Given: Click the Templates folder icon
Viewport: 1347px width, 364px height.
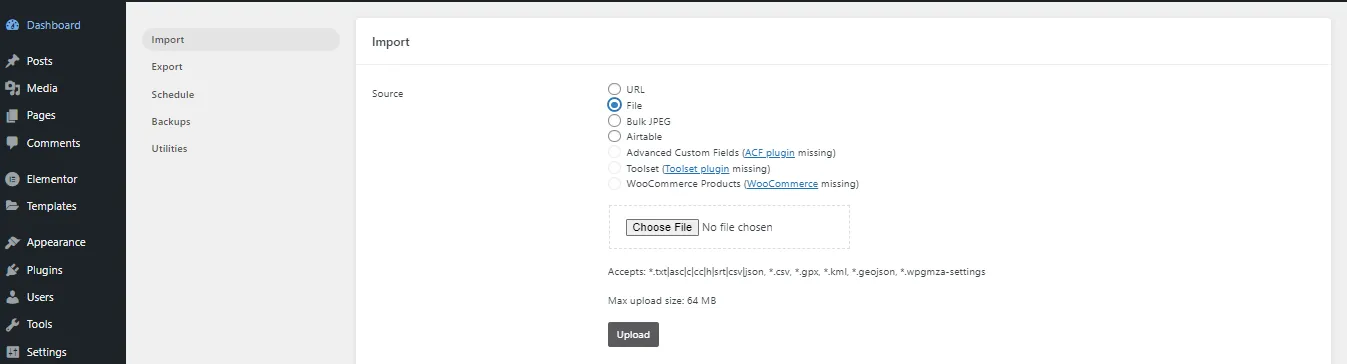Looking at the screenshot, I should tap(12, 206).
